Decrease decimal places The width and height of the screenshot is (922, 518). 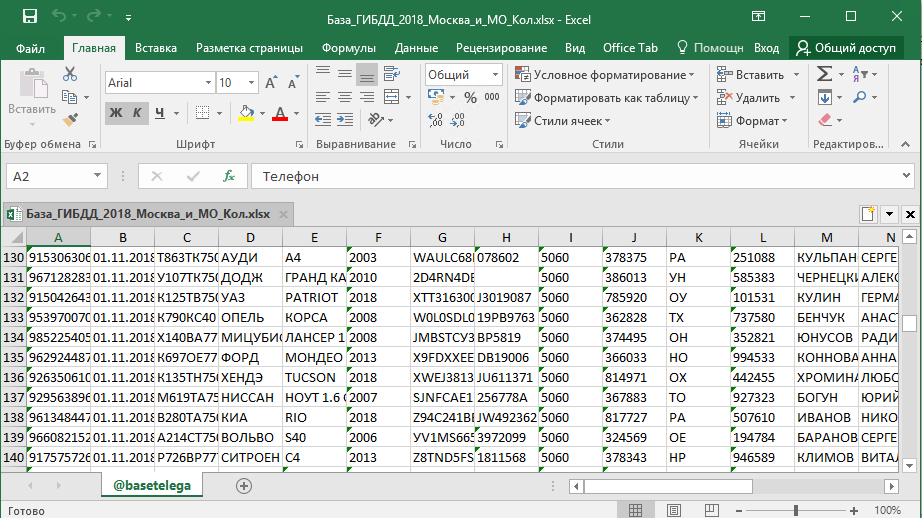pos(458,120)
